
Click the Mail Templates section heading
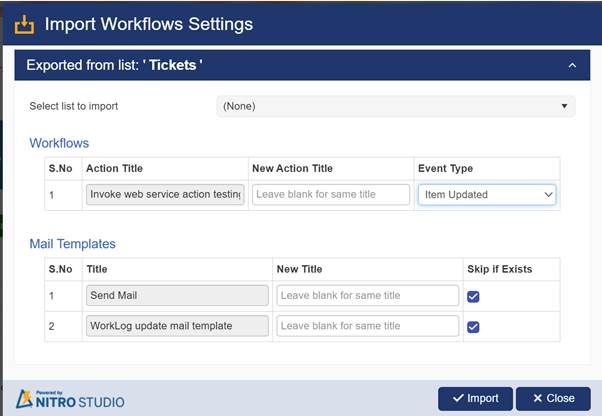72,243
